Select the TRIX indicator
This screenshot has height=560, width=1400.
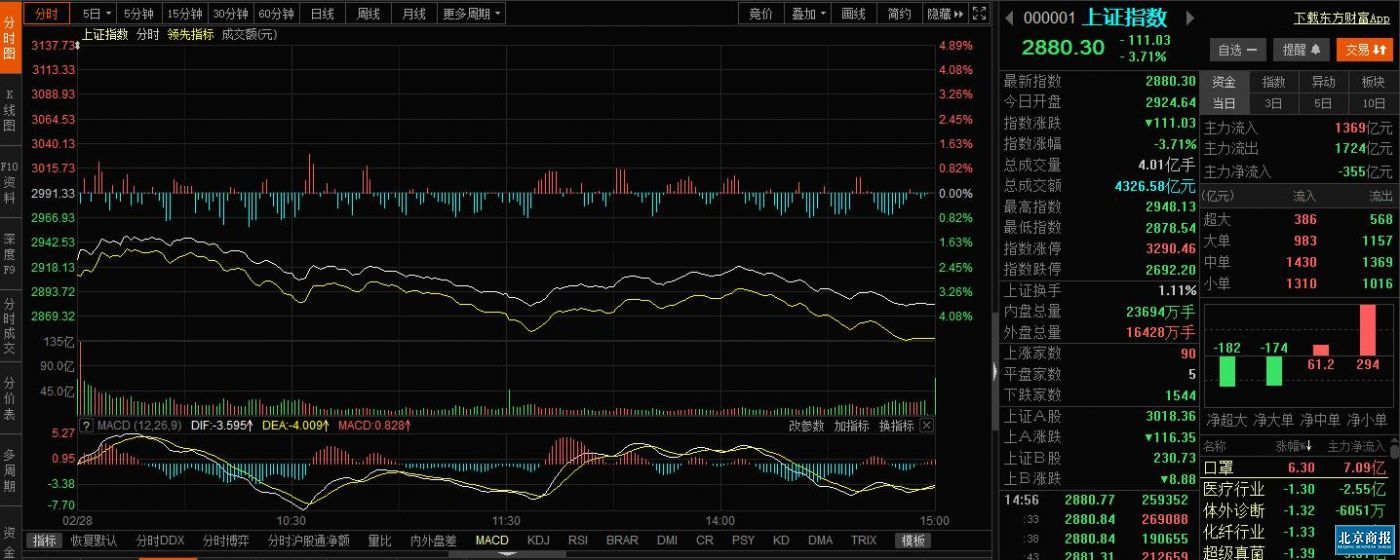(x=863, y=540)
